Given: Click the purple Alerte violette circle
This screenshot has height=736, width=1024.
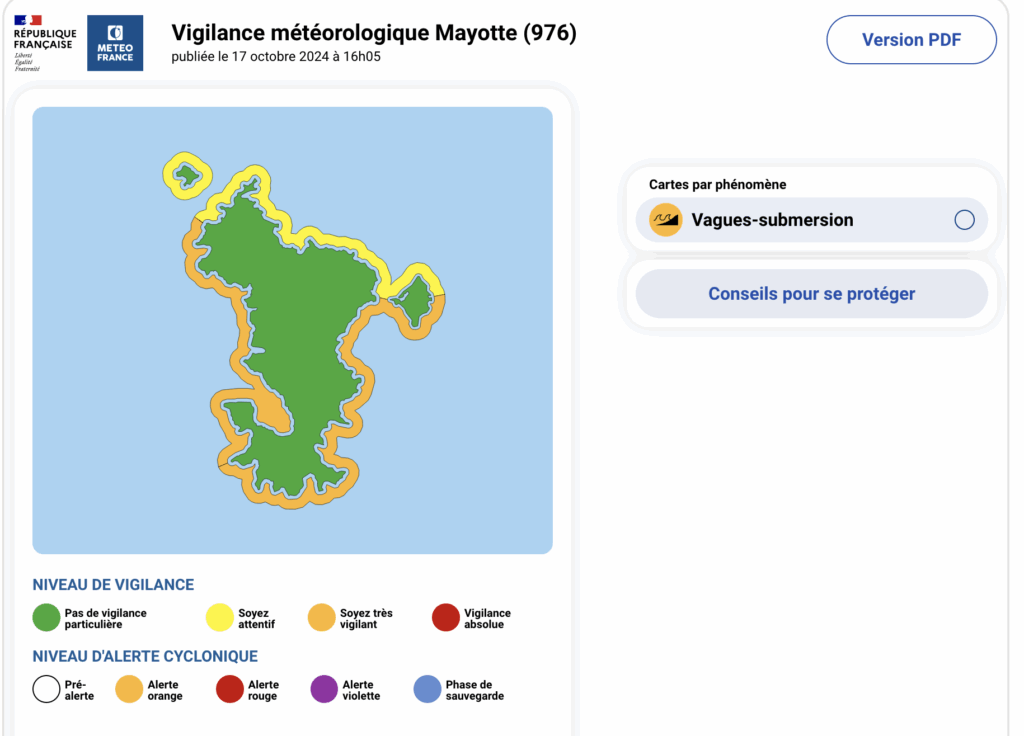Looking at the screenshot, I should pyautogui.click(x=324, y=689).
